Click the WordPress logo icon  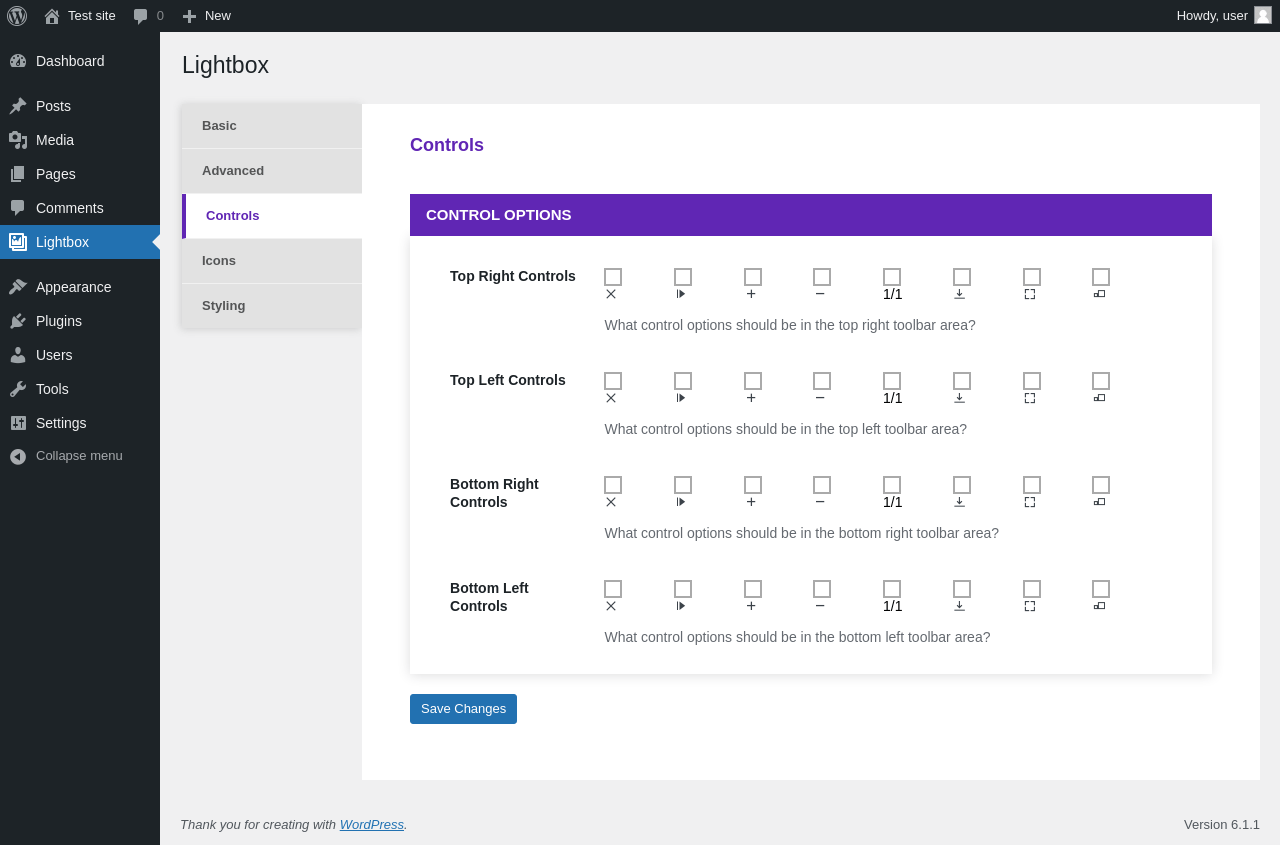[17, 16]
